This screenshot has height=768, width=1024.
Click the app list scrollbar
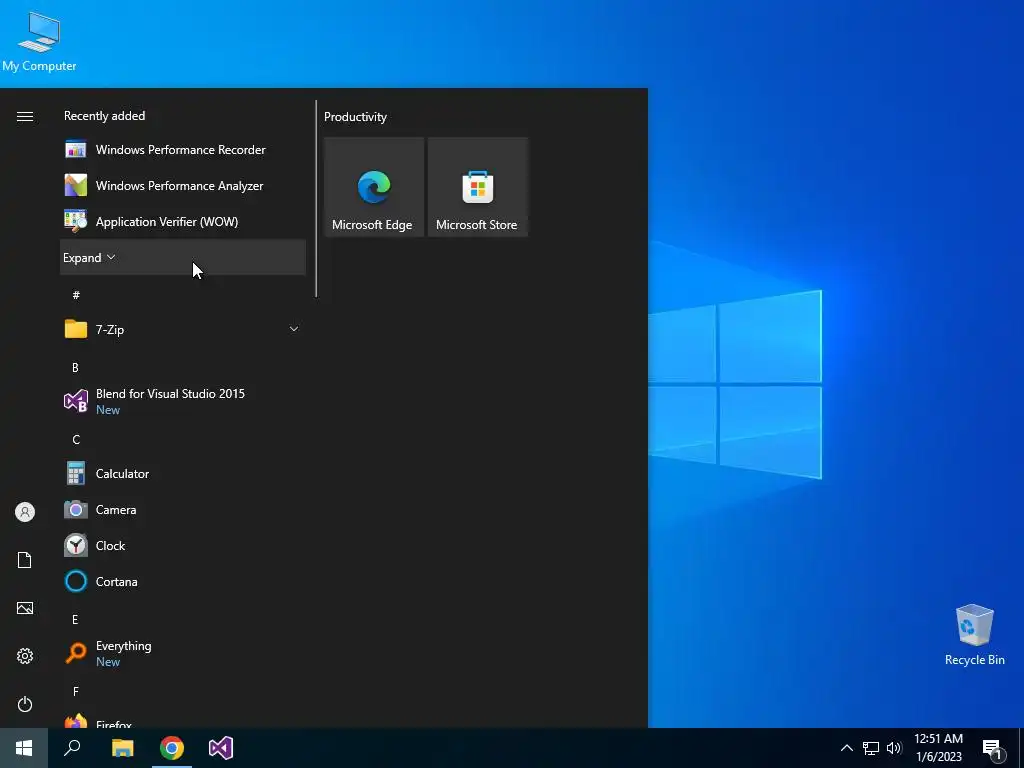coord(316,199)
